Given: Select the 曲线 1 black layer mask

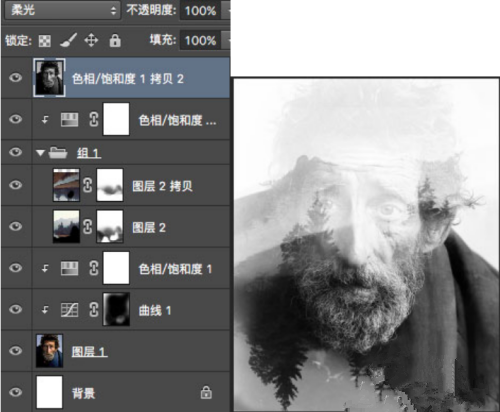Looking at the screenshot, I should 116,309.
